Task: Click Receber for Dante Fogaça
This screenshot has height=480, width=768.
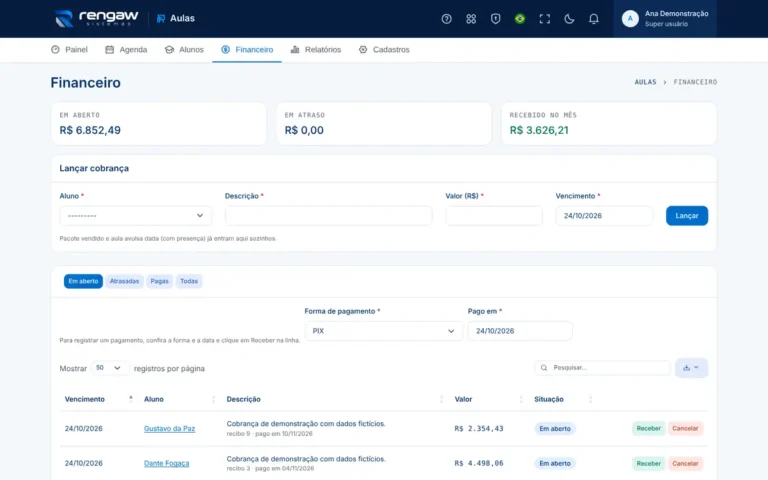Action: coord(648,463)
